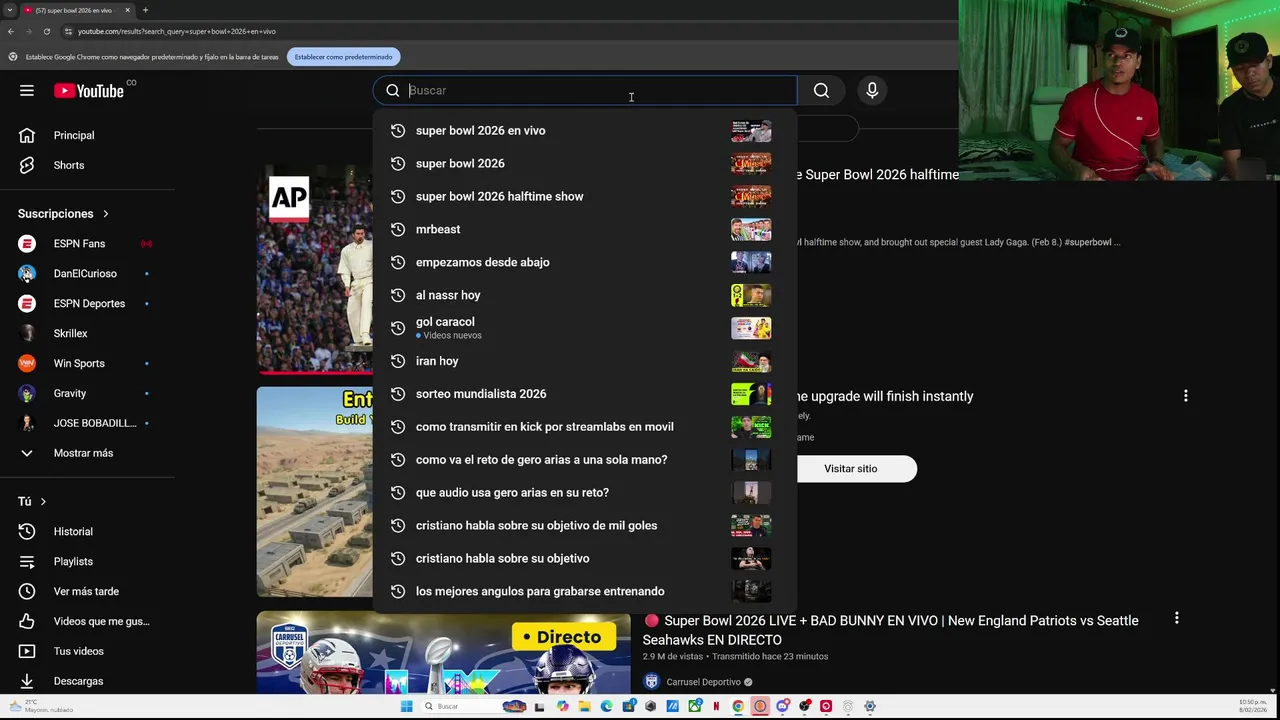Click history icon beside 'mrbeast' suggestion
The width and height of the screenshot is (1280, 720).
pyautogui.click(x=398, y=229)
